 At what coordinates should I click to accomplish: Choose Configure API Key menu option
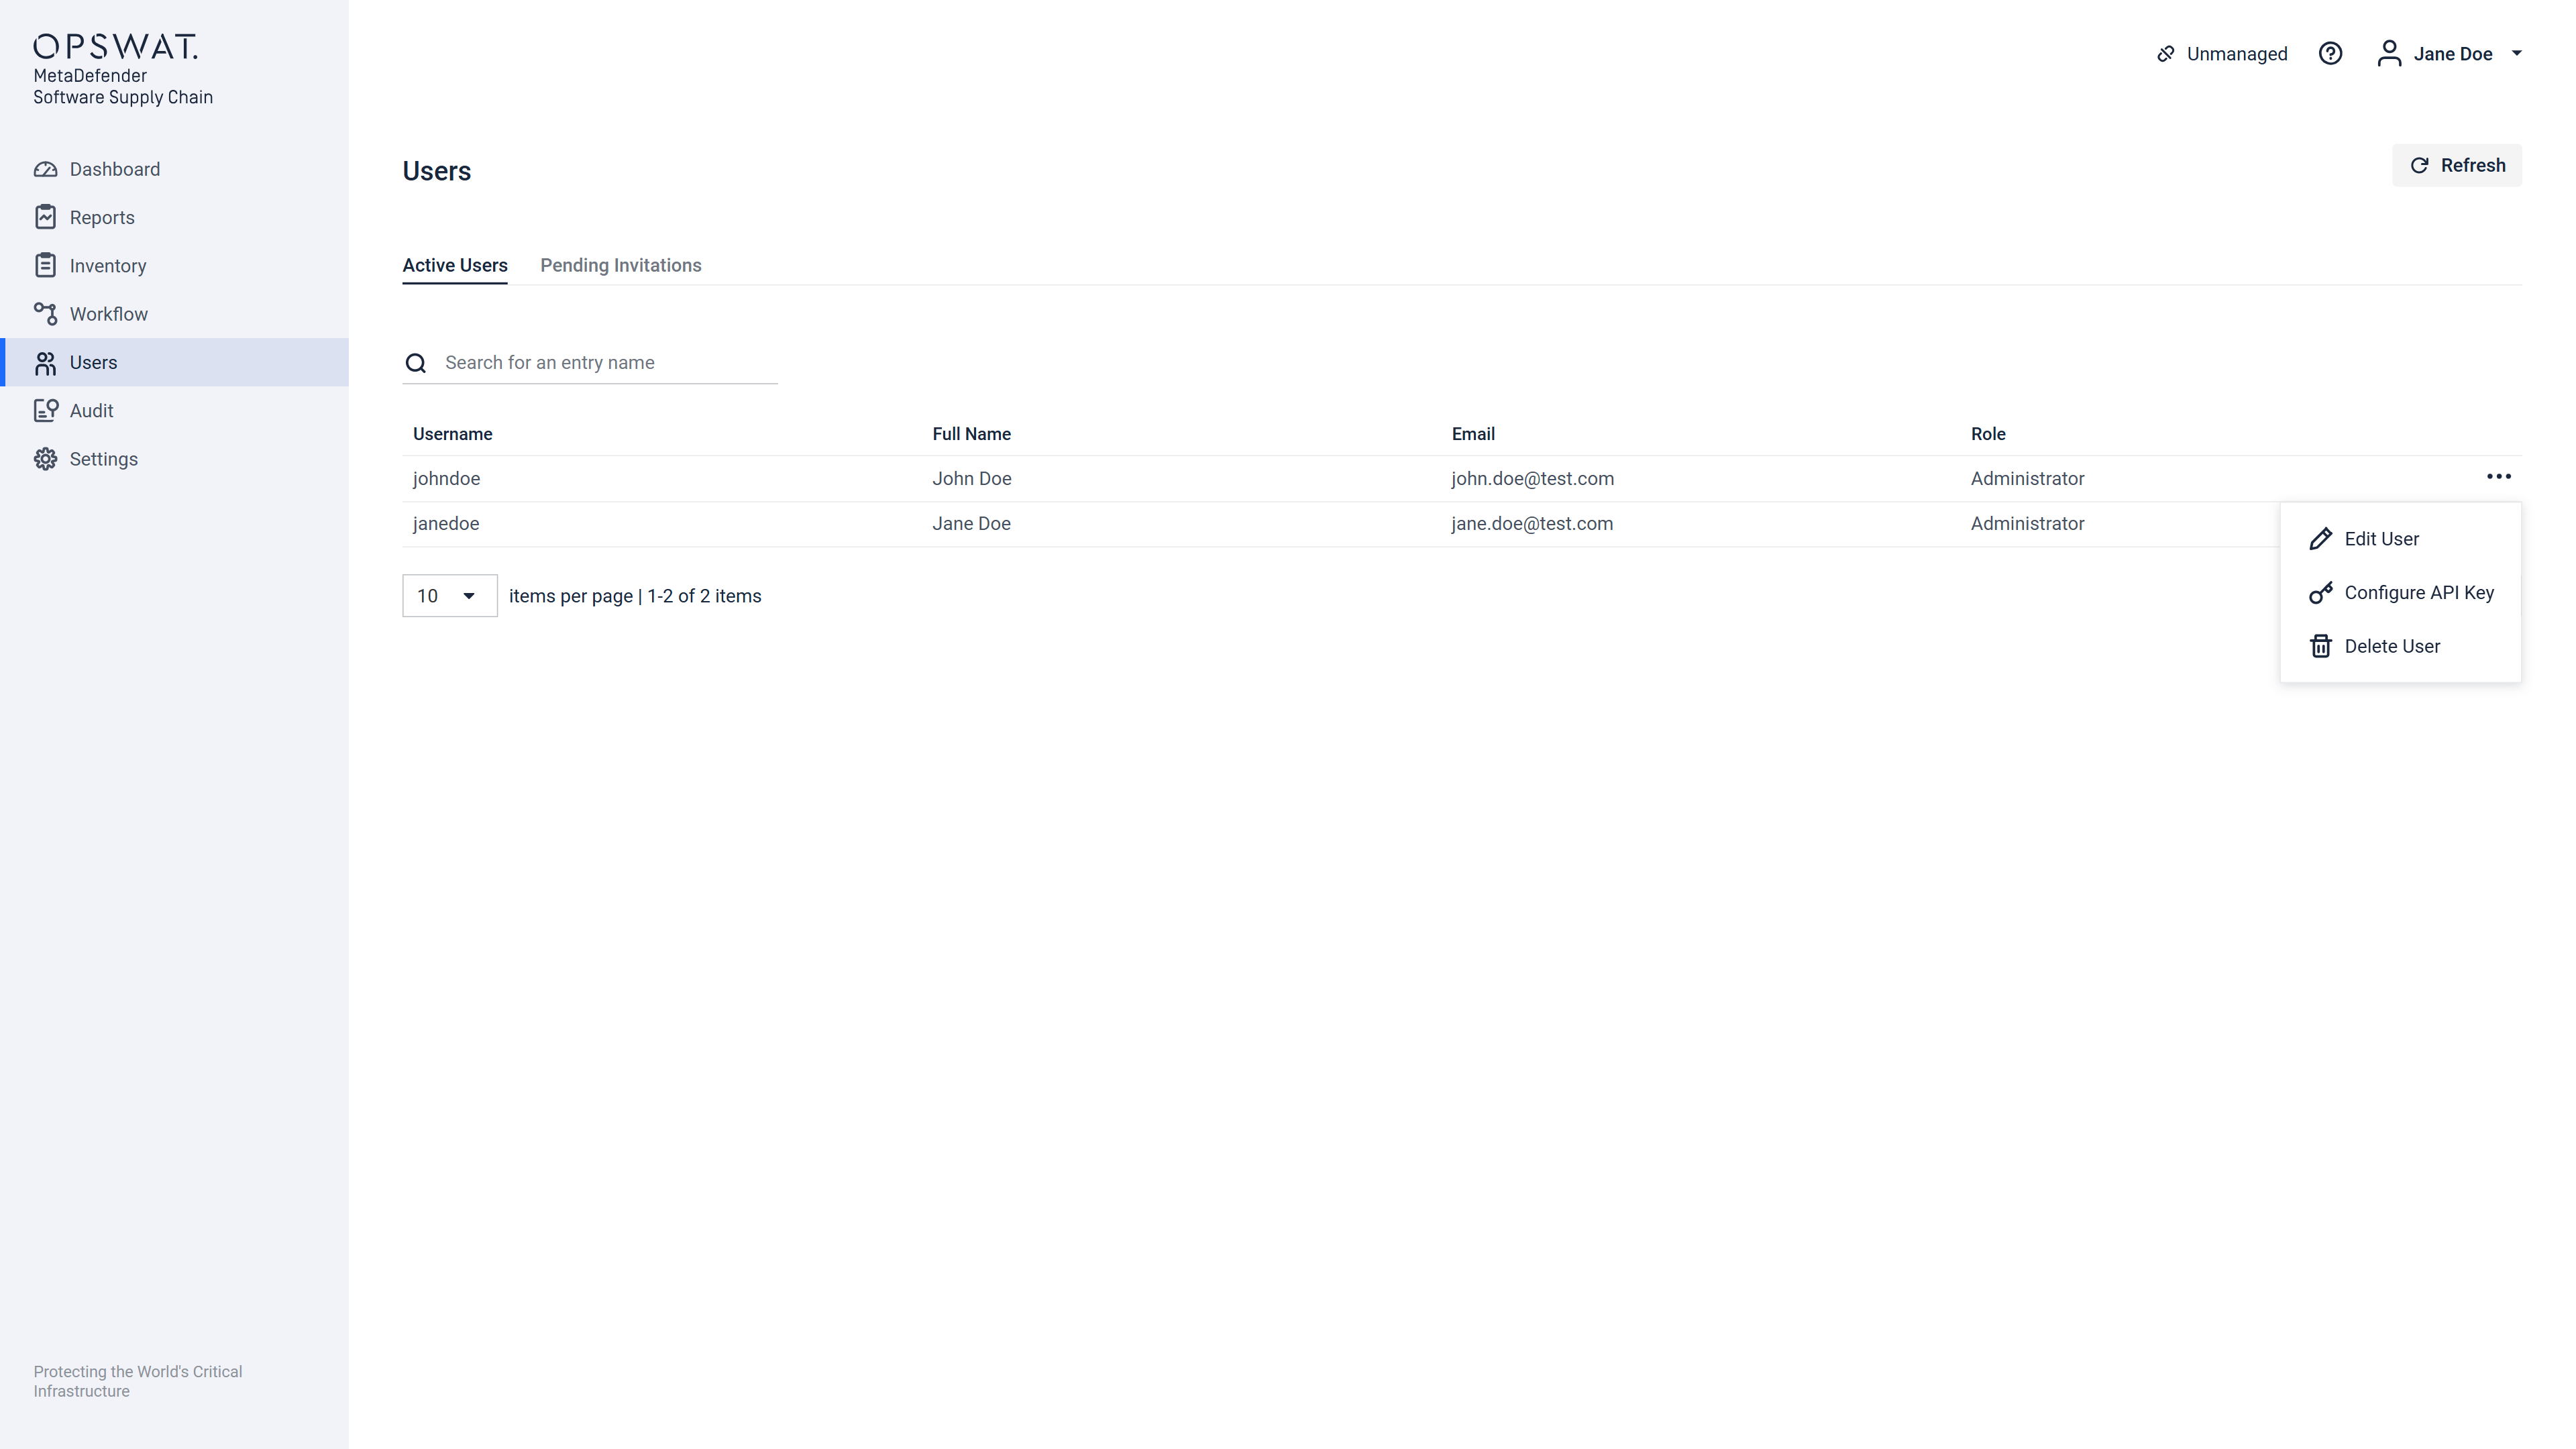tap(2417, 593)
